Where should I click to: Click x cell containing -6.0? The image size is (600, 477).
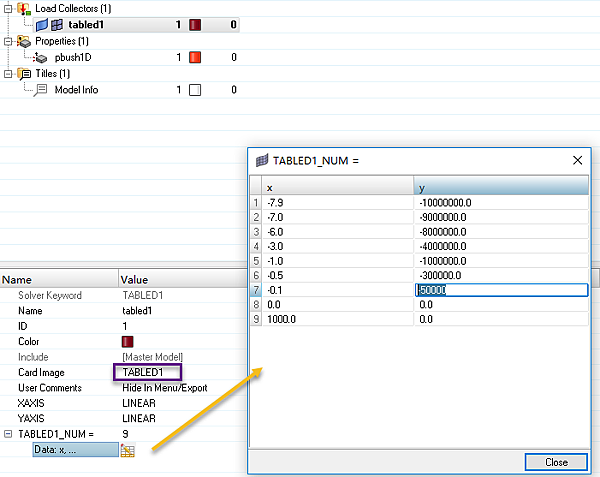point(338,232)
